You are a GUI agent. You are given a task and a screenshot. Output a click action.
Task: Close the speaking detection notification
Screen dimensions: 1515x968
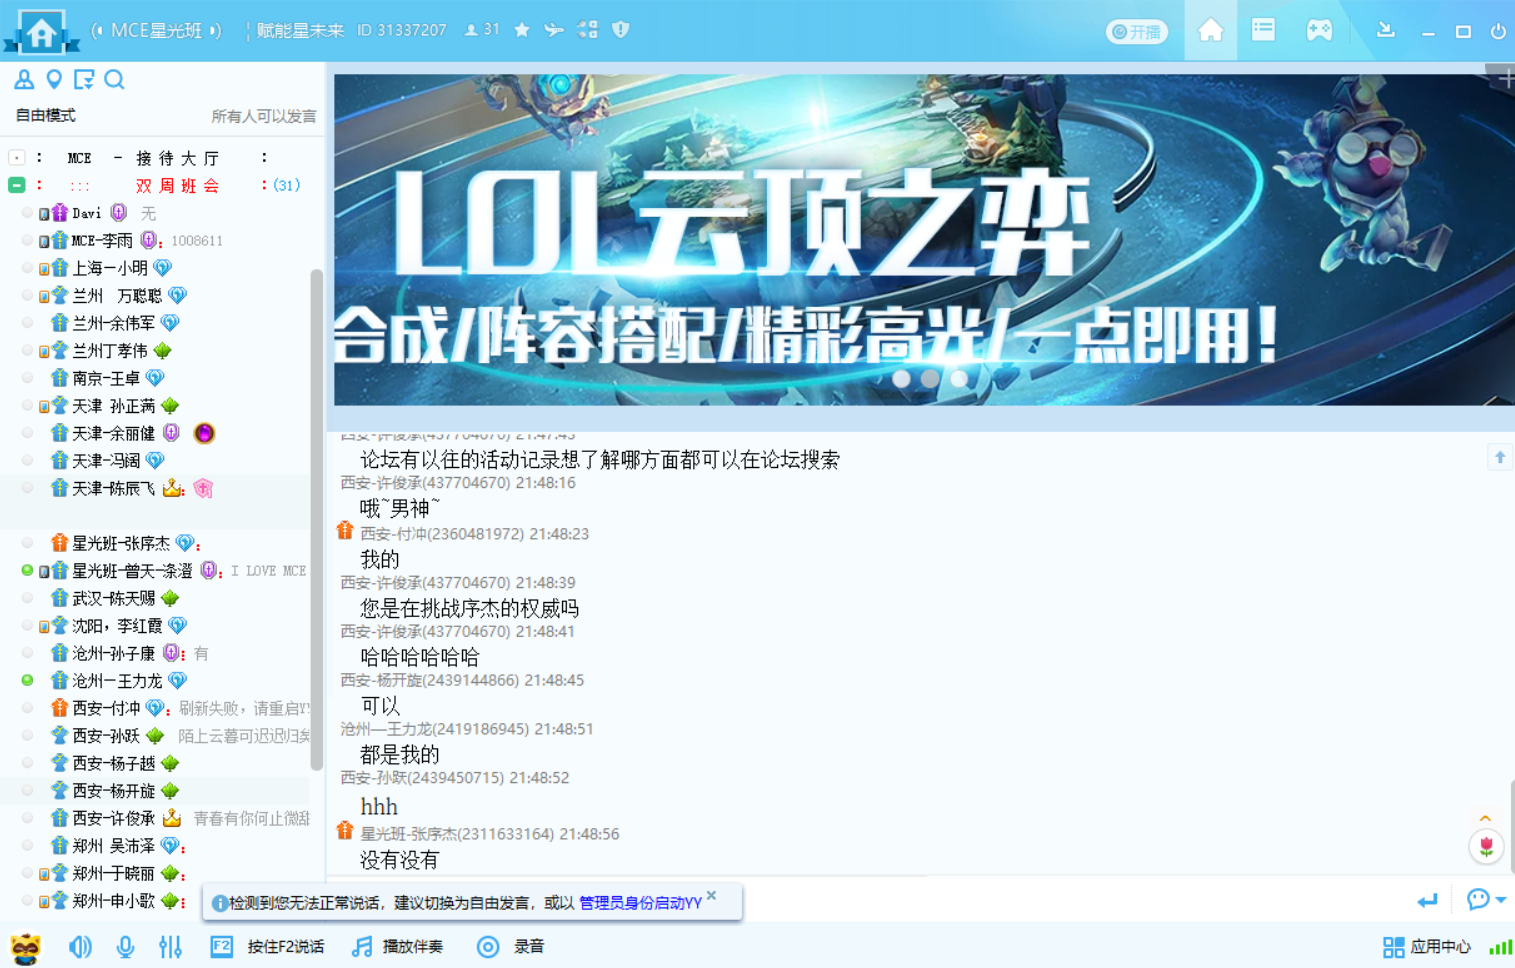pos(712,895)
